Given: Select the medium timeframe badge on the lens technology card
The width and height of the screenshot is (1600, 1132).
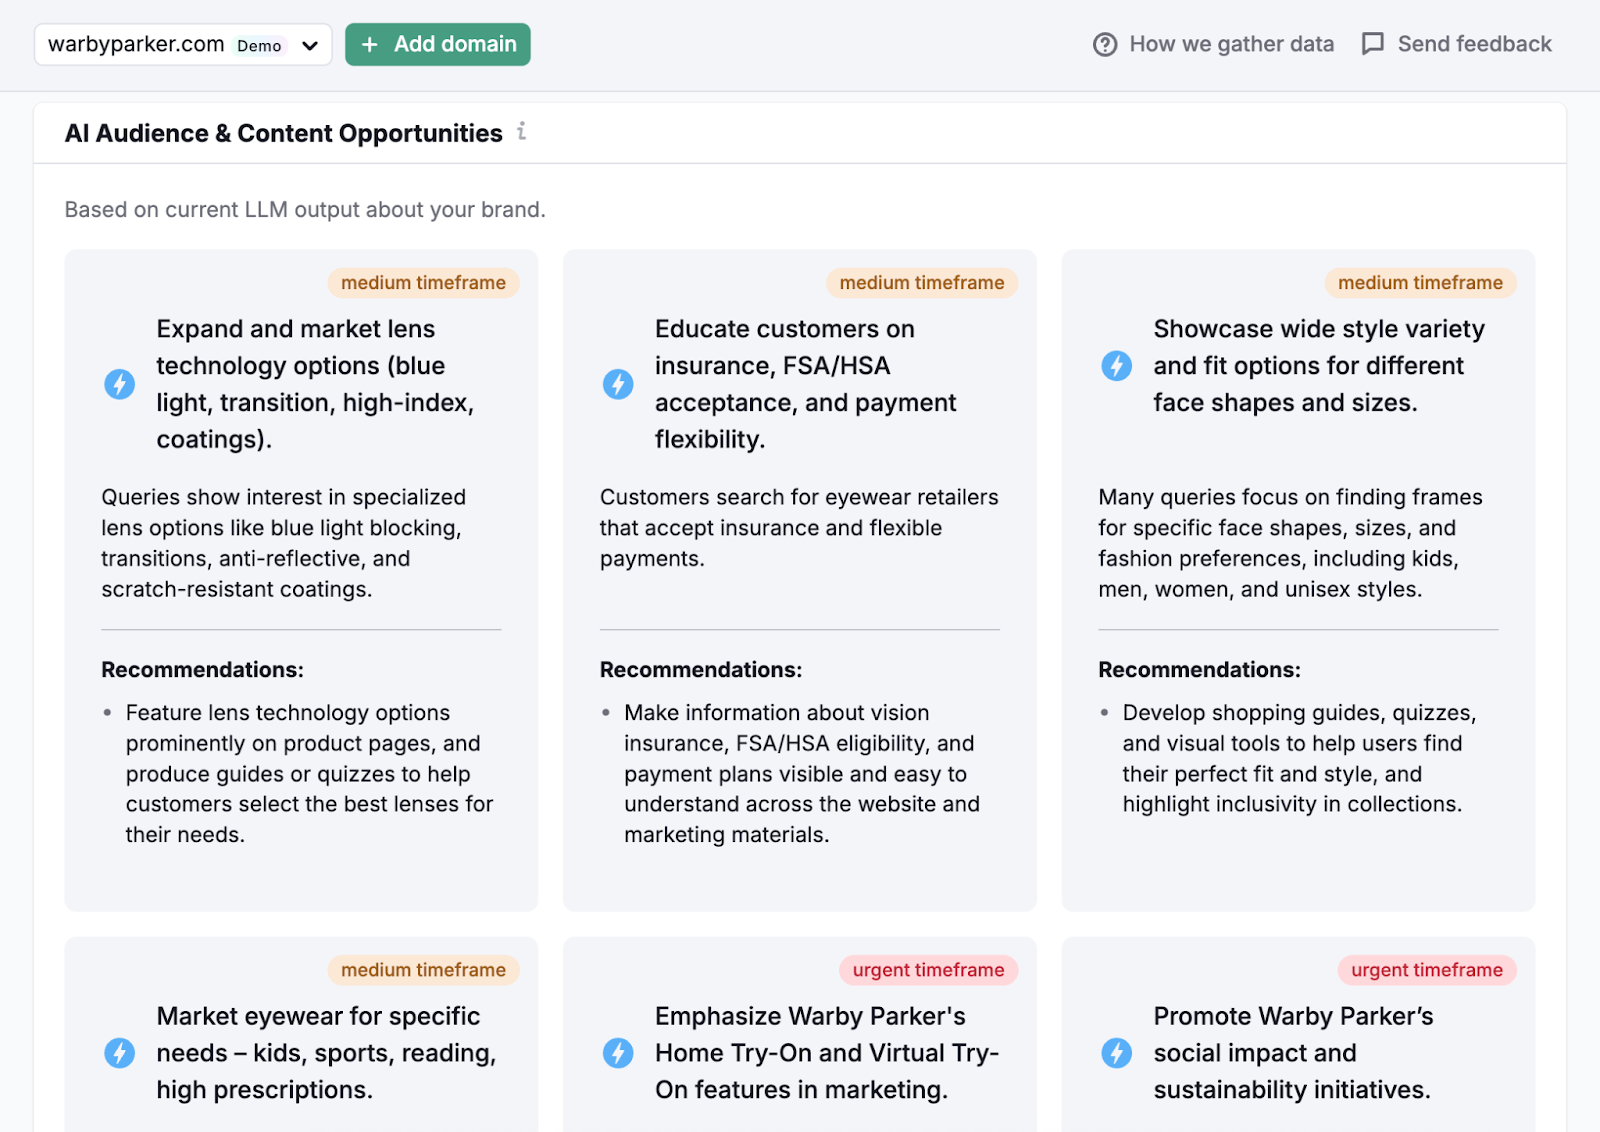Looking at the screenshot, I should coord(423,282).
